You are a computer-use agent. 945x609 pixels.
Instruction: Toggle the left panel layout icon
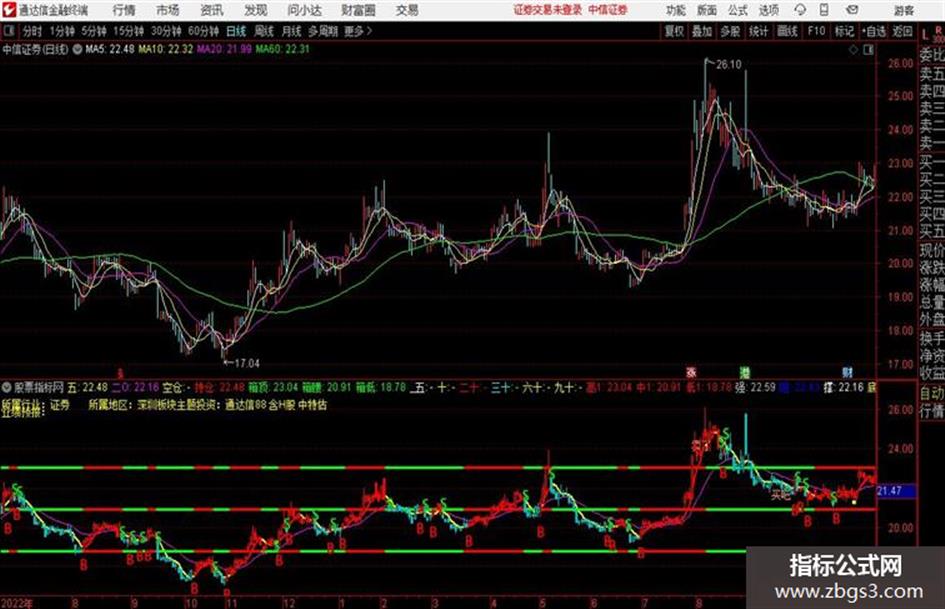[x=8, y=31]
